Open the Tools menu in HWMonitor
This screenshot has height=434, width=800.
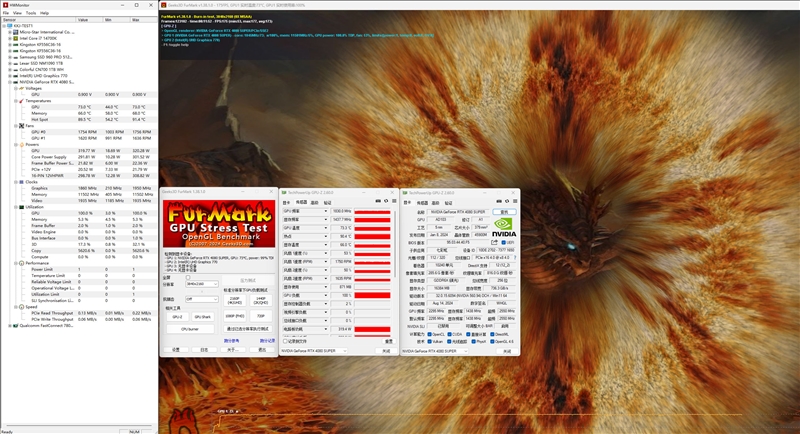click(x=31, y=13)
